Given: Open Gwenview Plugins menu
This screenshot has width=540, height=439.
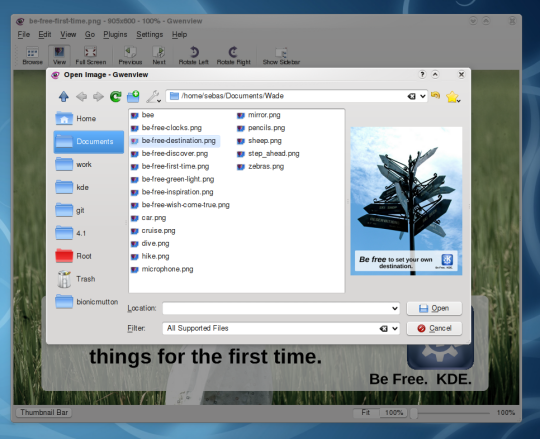Looking at the screenshot, I should pyautogui.click(x=115, y=34).
